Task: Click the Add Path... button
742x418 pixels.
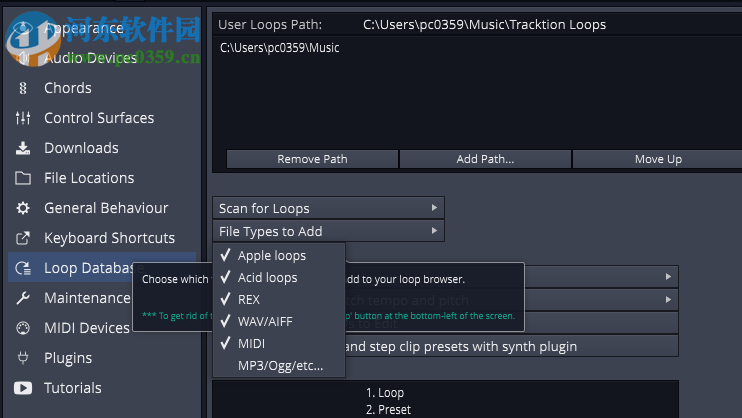Action: tap(485, 159)
